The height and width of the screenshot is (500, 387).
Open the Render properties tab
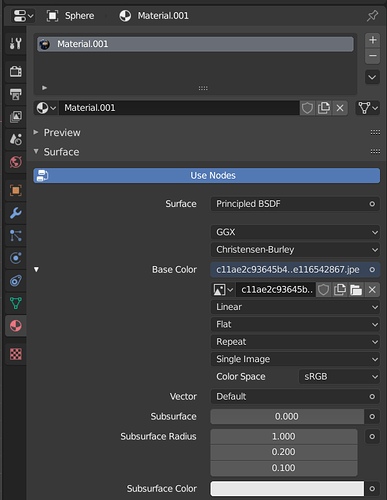pyautogui.click(x=16, y=71)
